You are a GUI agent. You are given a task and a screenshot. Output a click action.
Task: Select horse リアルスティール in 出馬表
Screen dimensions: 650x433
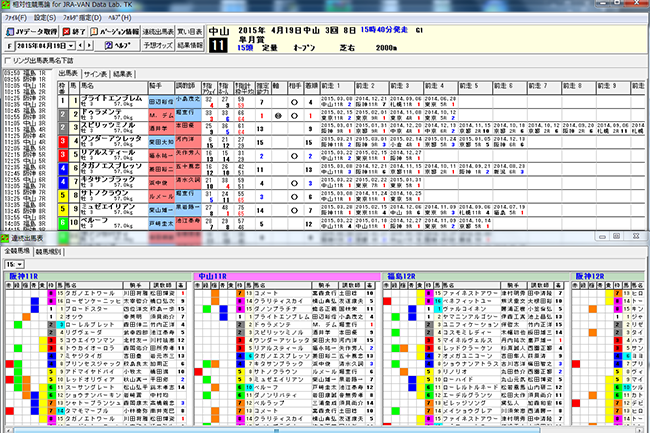click(x=114, y=156)
